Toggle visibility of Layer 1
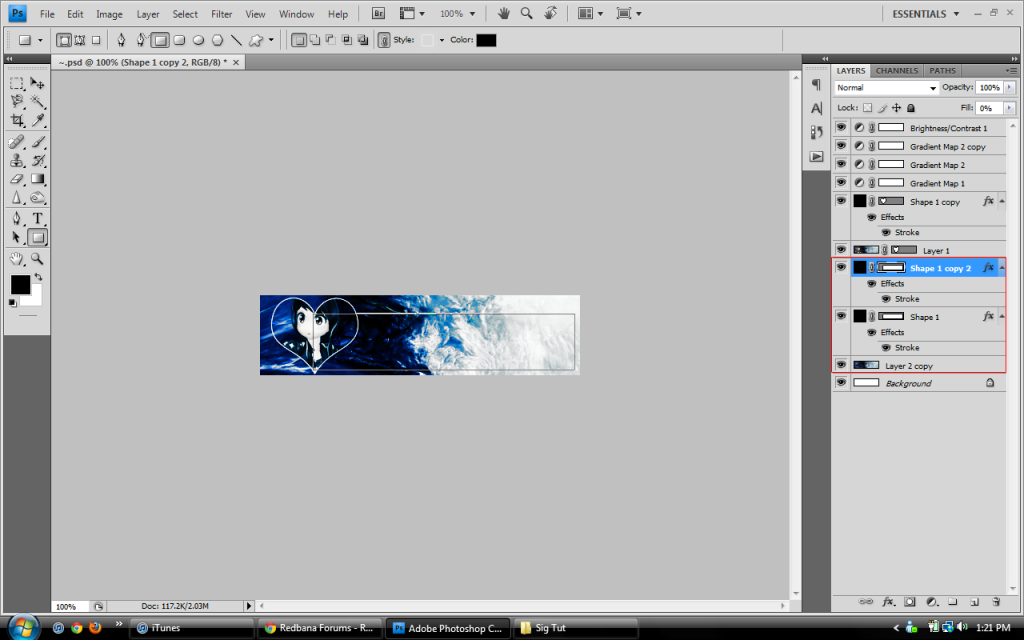Viewport: 1024px width, 640px height. coord(841,249)
